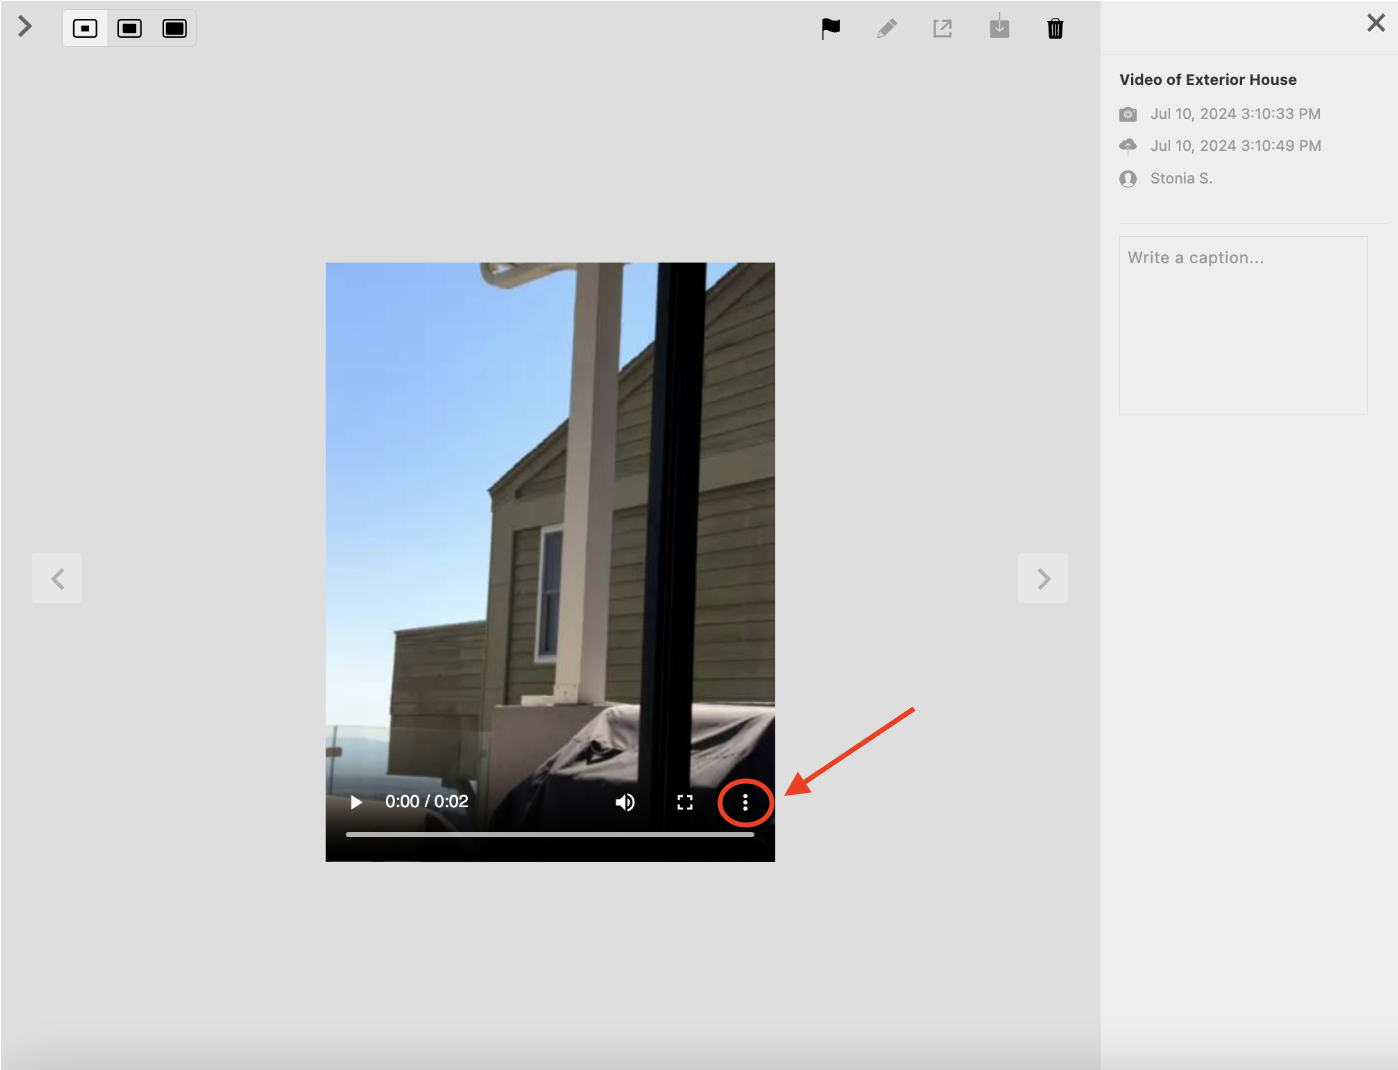Viewport: 1398px width, 1070px height.
Task: Close the details panel with the X
Action: pos(1376,23)
